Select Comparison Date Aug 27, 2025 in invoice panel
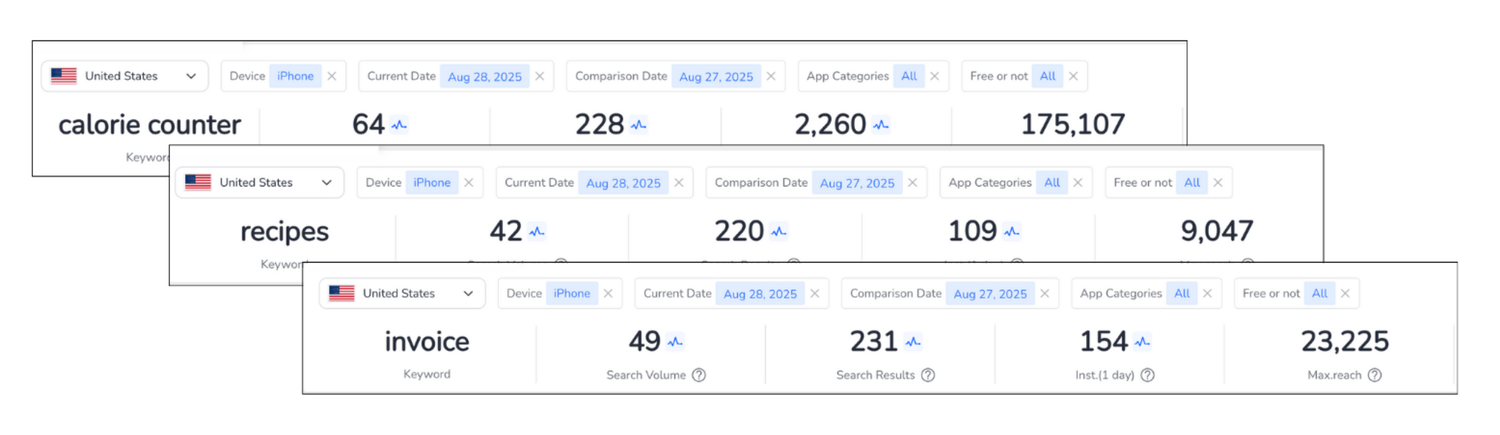This screenshot has height=435, width=1500. click(x=990, y=294)
